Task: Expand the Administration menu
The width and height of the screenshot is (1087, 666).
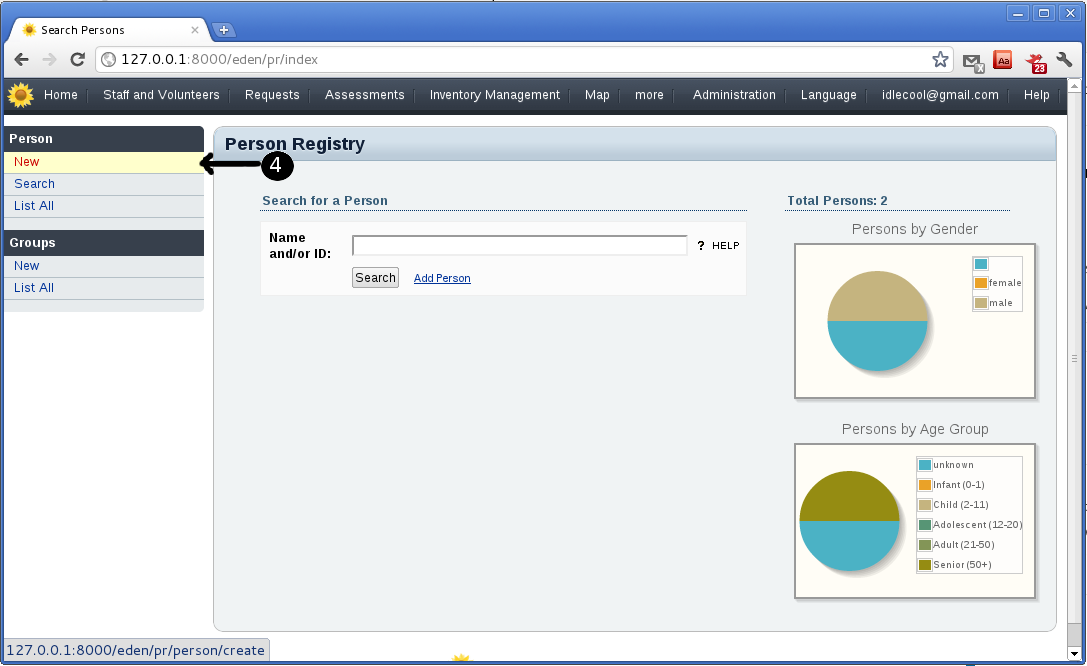Action: coord(734,95)
